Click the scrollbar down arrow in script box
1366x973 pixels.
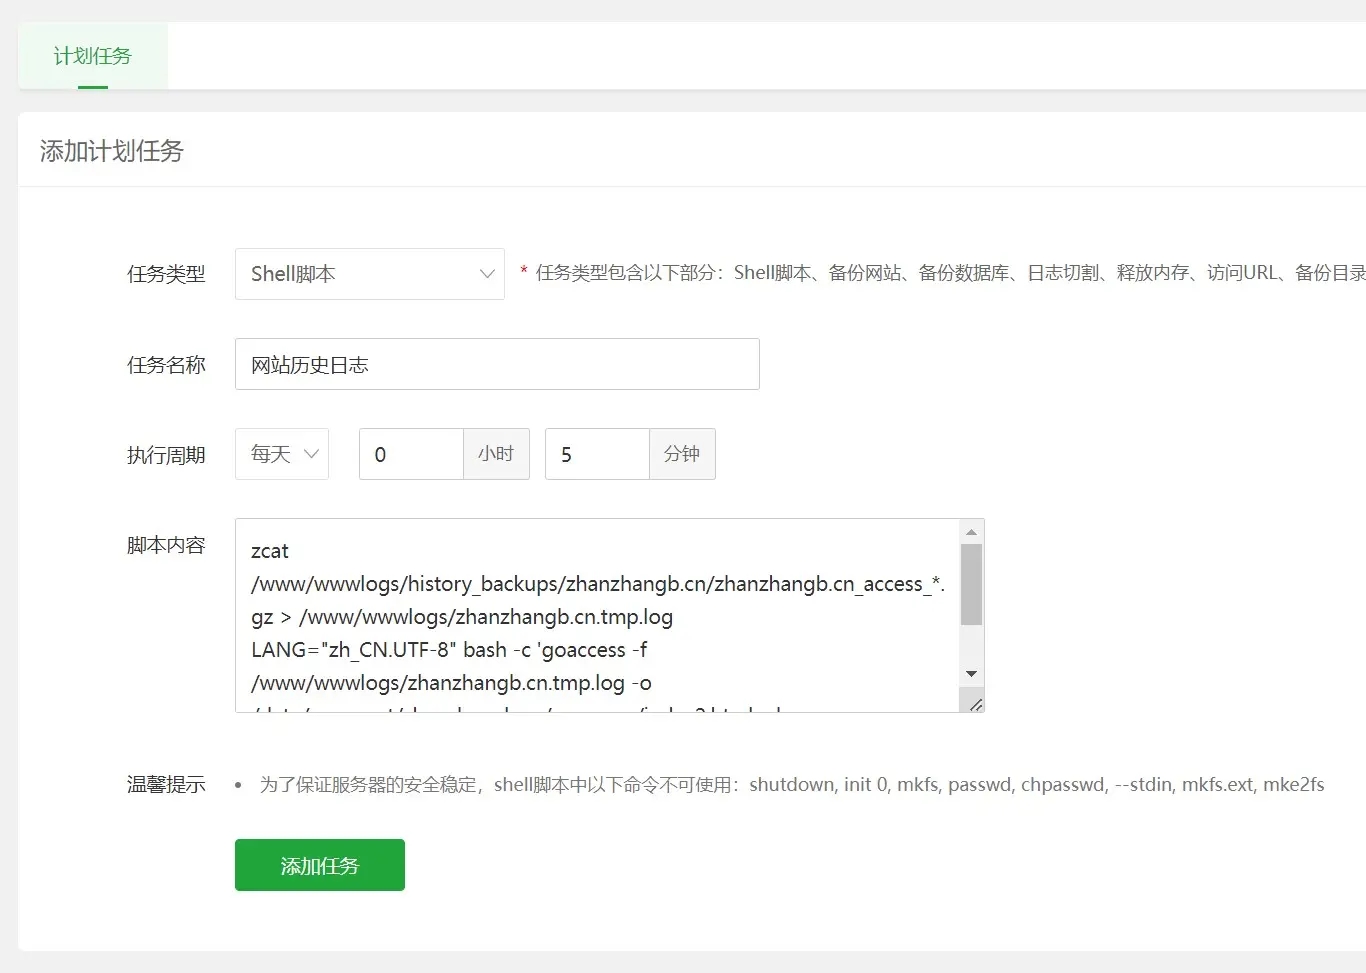970,673
